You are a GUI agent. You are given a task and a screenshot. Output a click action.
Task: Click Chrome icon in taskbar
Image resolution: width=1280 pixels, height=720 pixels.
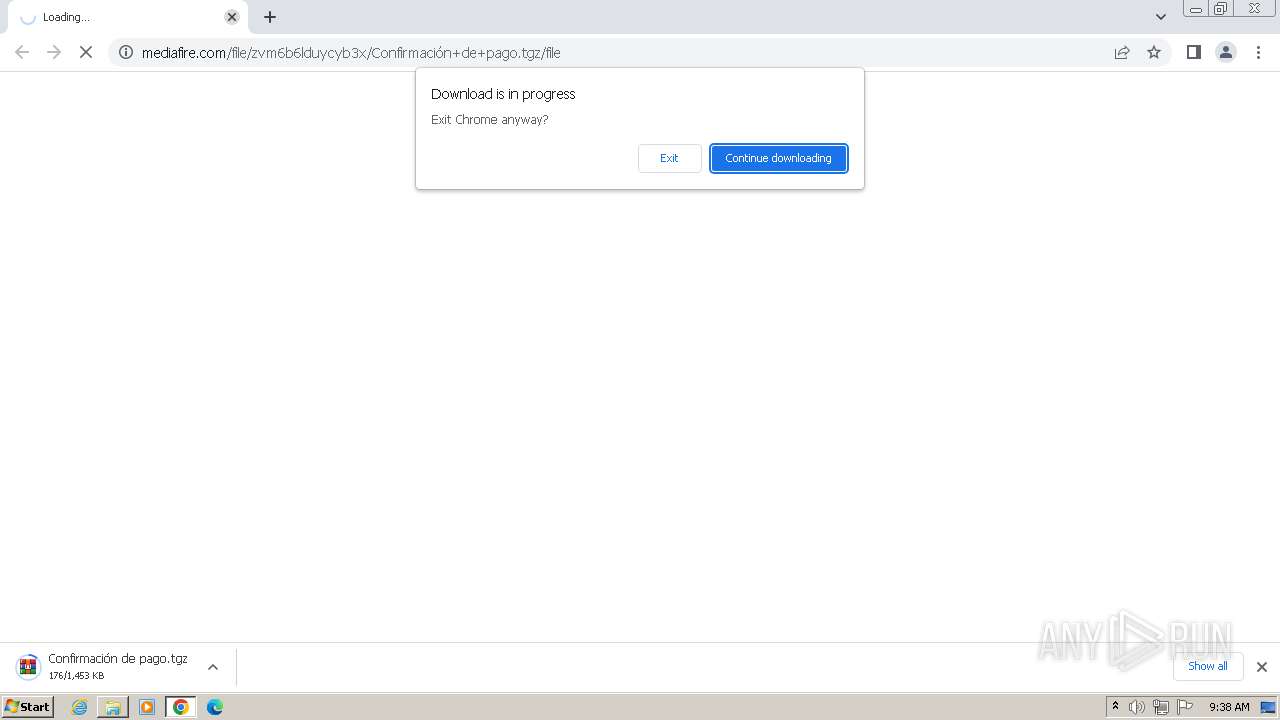181,707
